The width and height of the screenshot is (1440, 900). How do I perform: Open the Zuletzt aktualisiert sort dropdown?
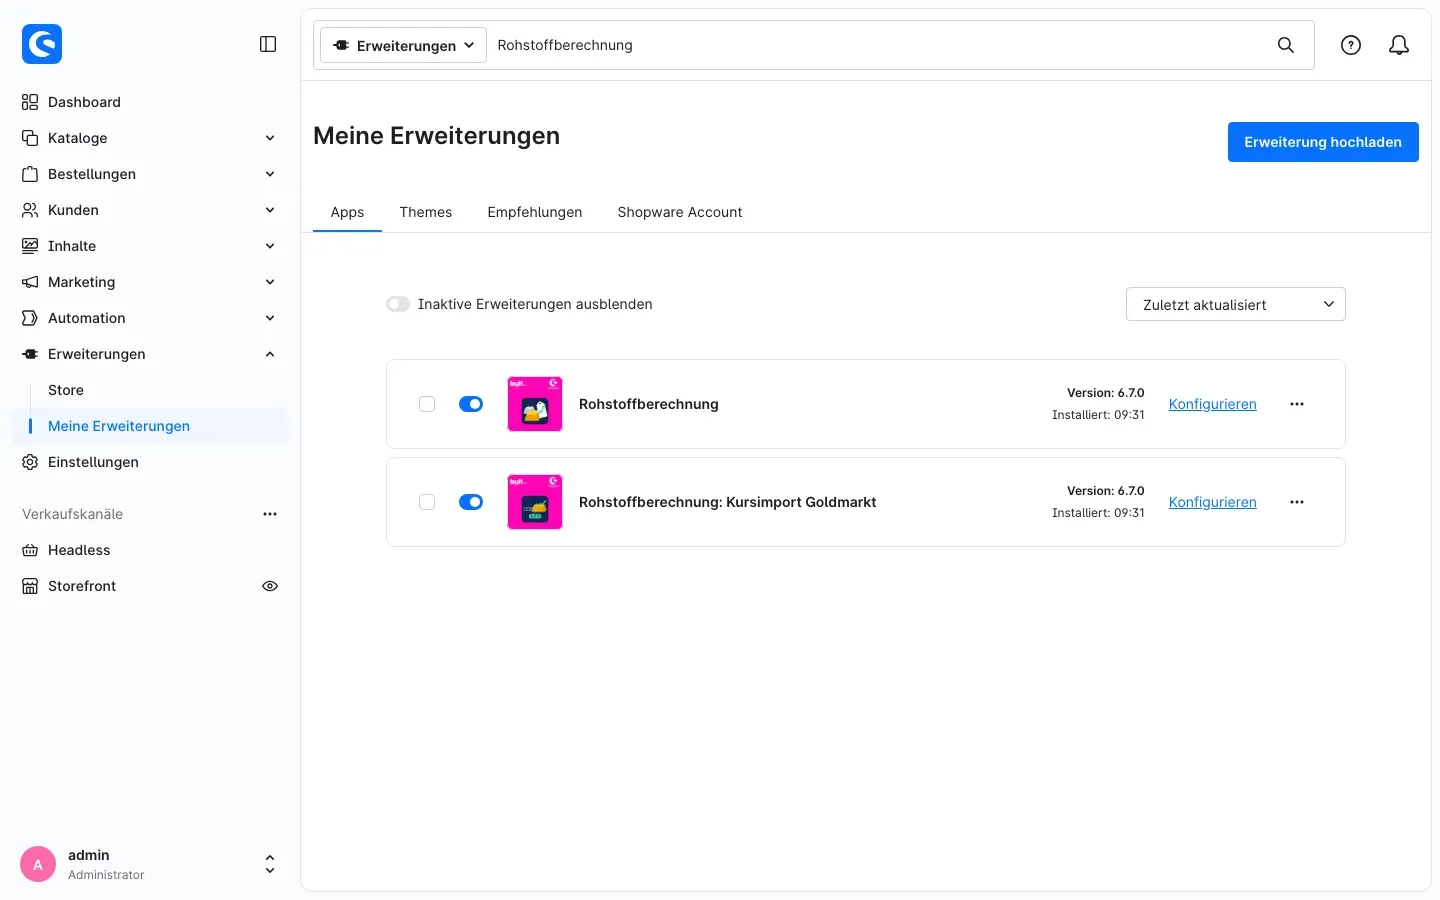pos(1236,304)
